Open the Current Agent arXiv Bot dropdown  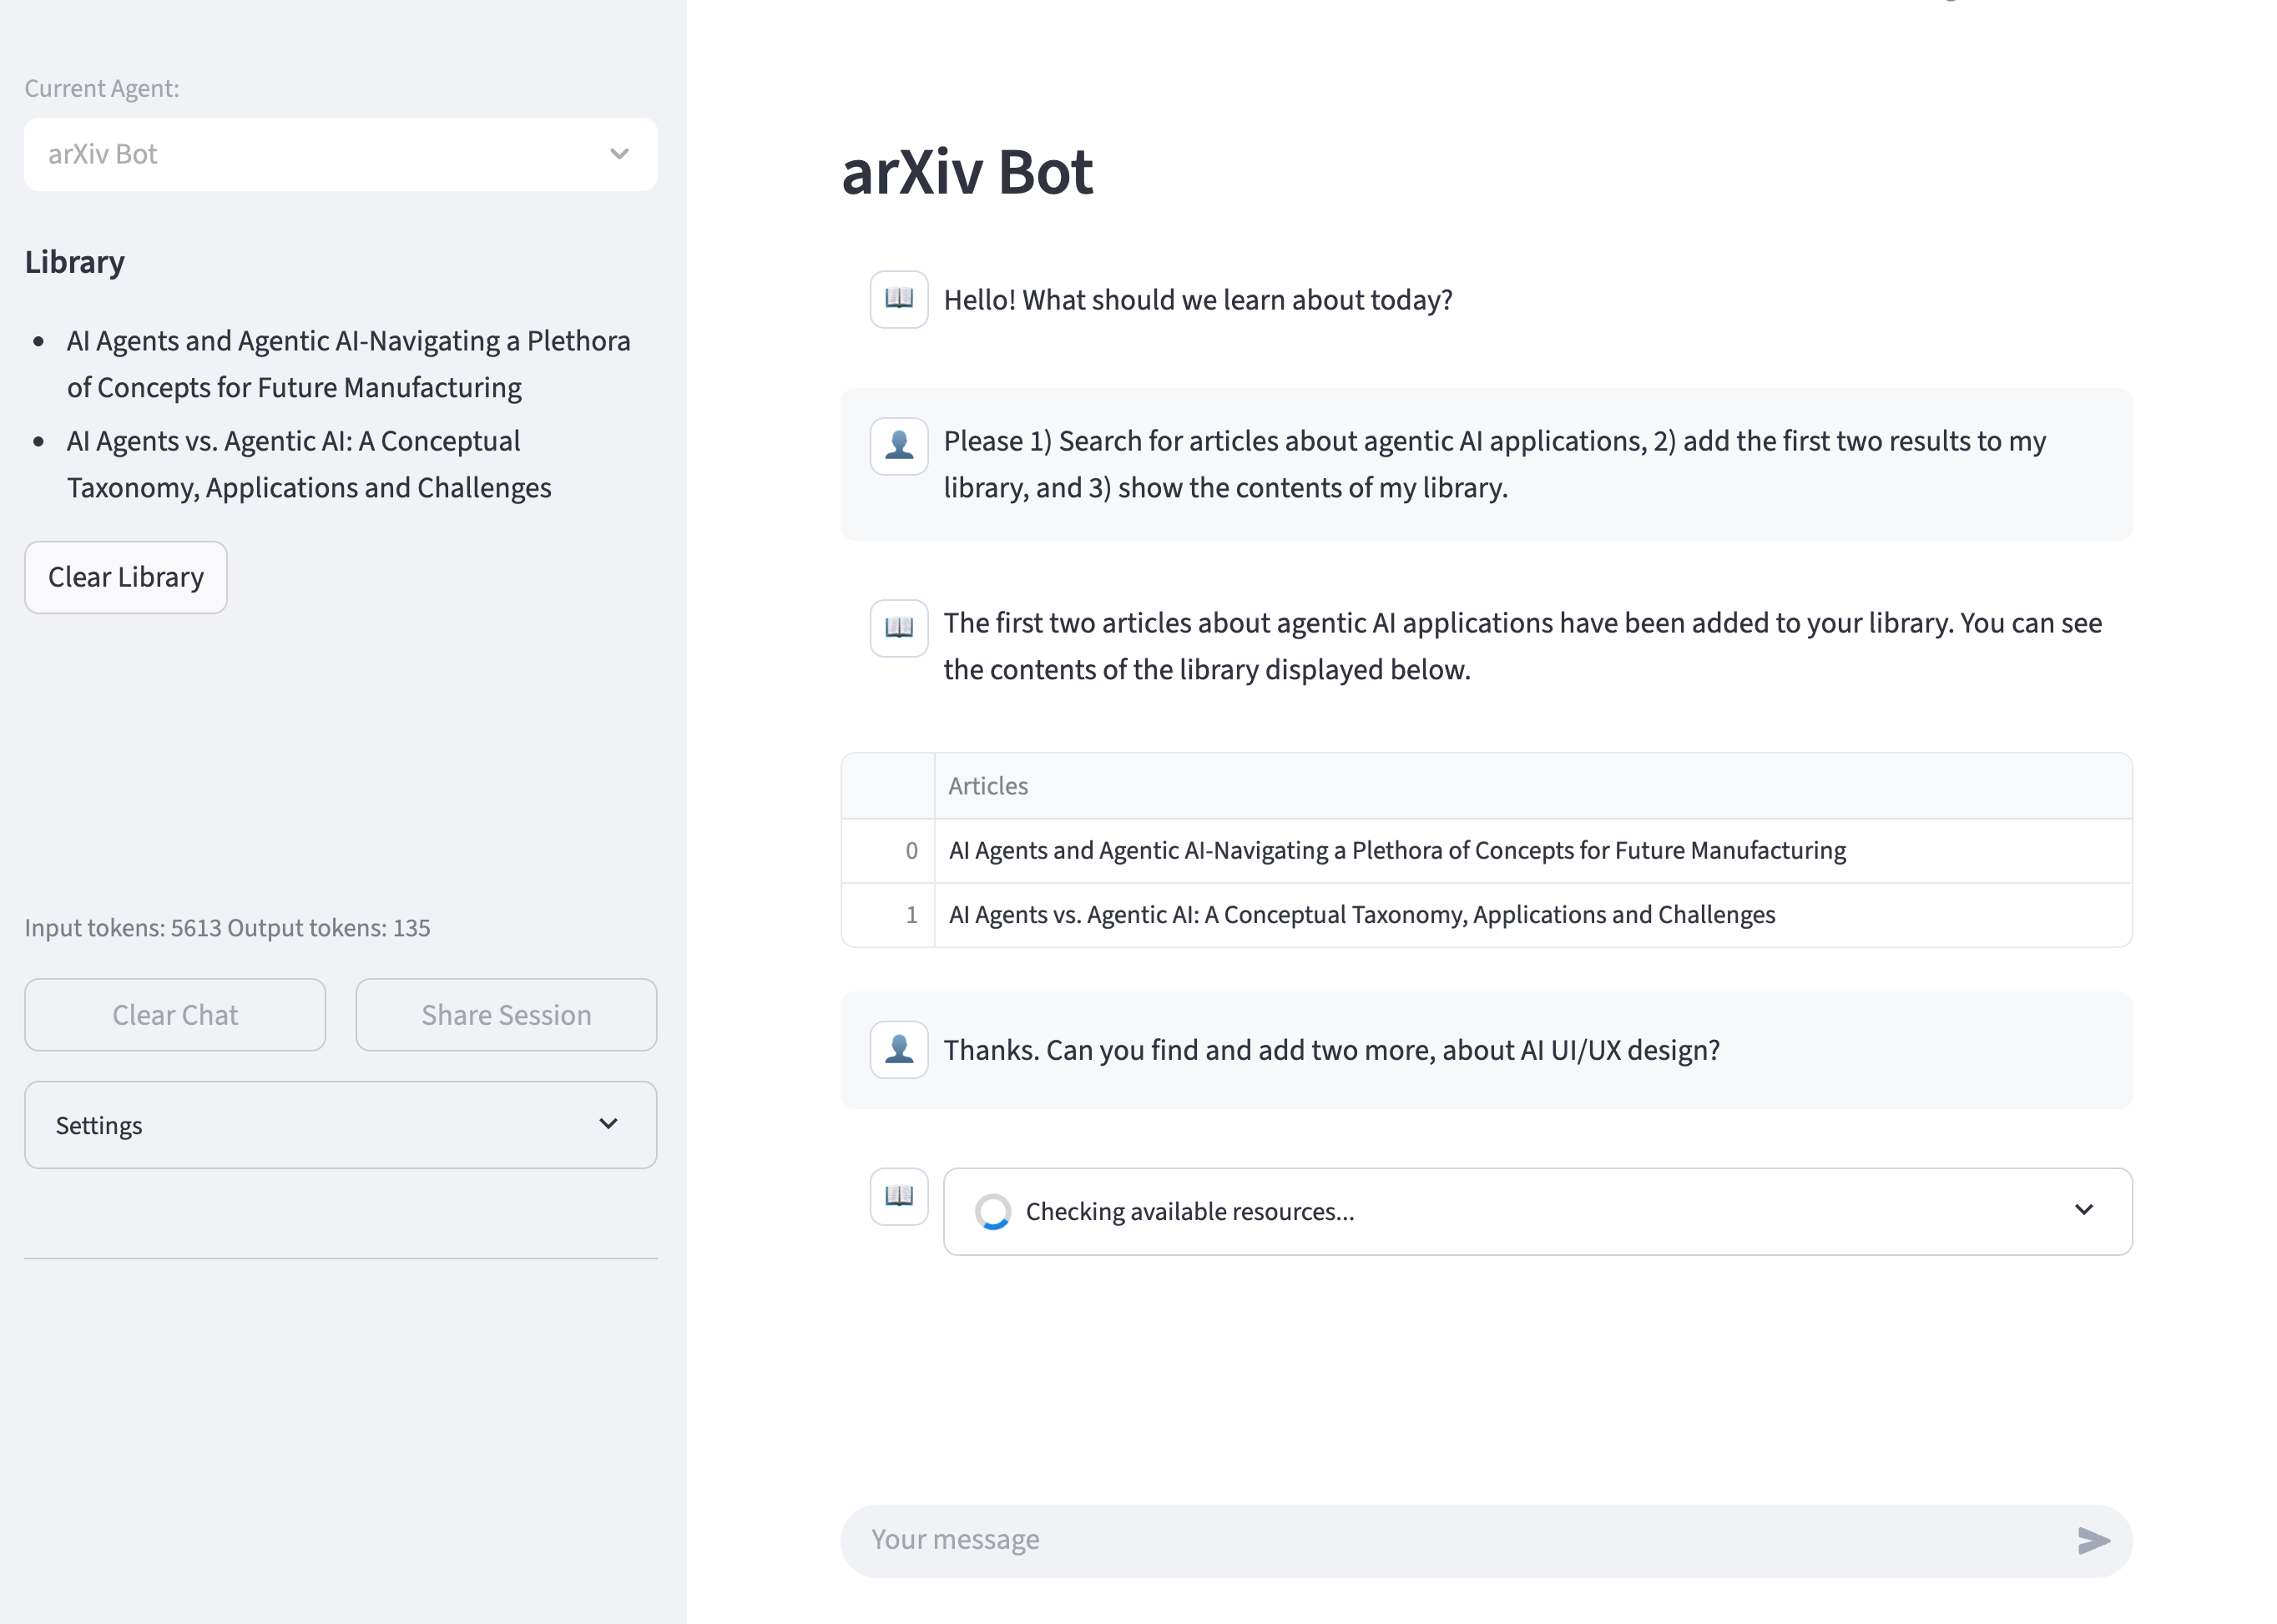pyautogui.click(x=340, y=154)
